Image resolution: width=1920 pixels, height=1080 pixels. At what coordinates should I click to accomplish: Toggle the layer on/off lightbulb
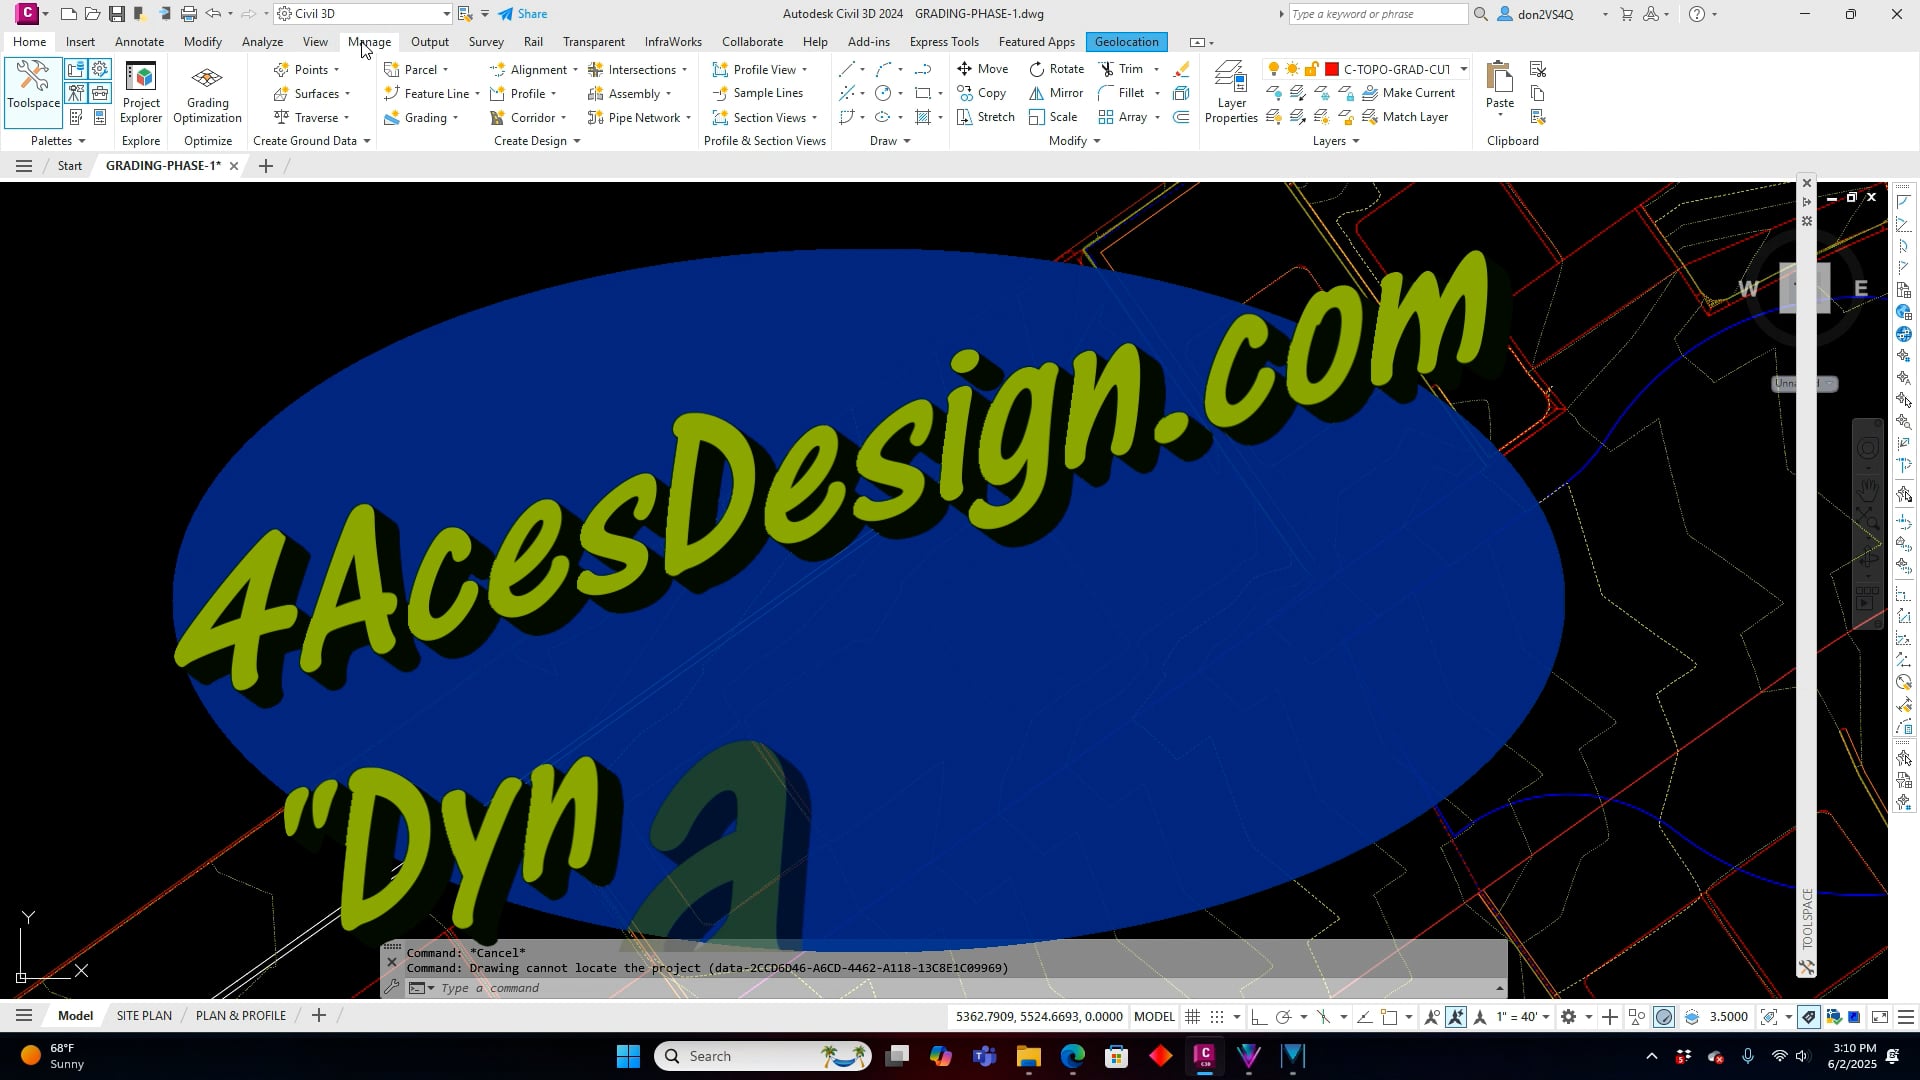point(1273,69)
